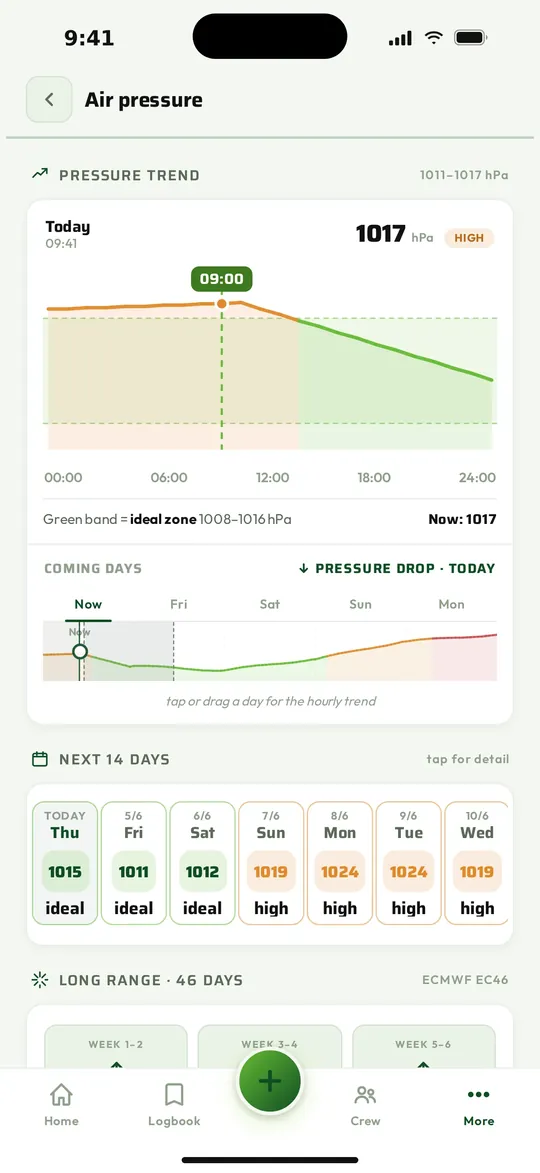Select Sun in the coming days chart

pyautogui.click(x=360, y=604)
